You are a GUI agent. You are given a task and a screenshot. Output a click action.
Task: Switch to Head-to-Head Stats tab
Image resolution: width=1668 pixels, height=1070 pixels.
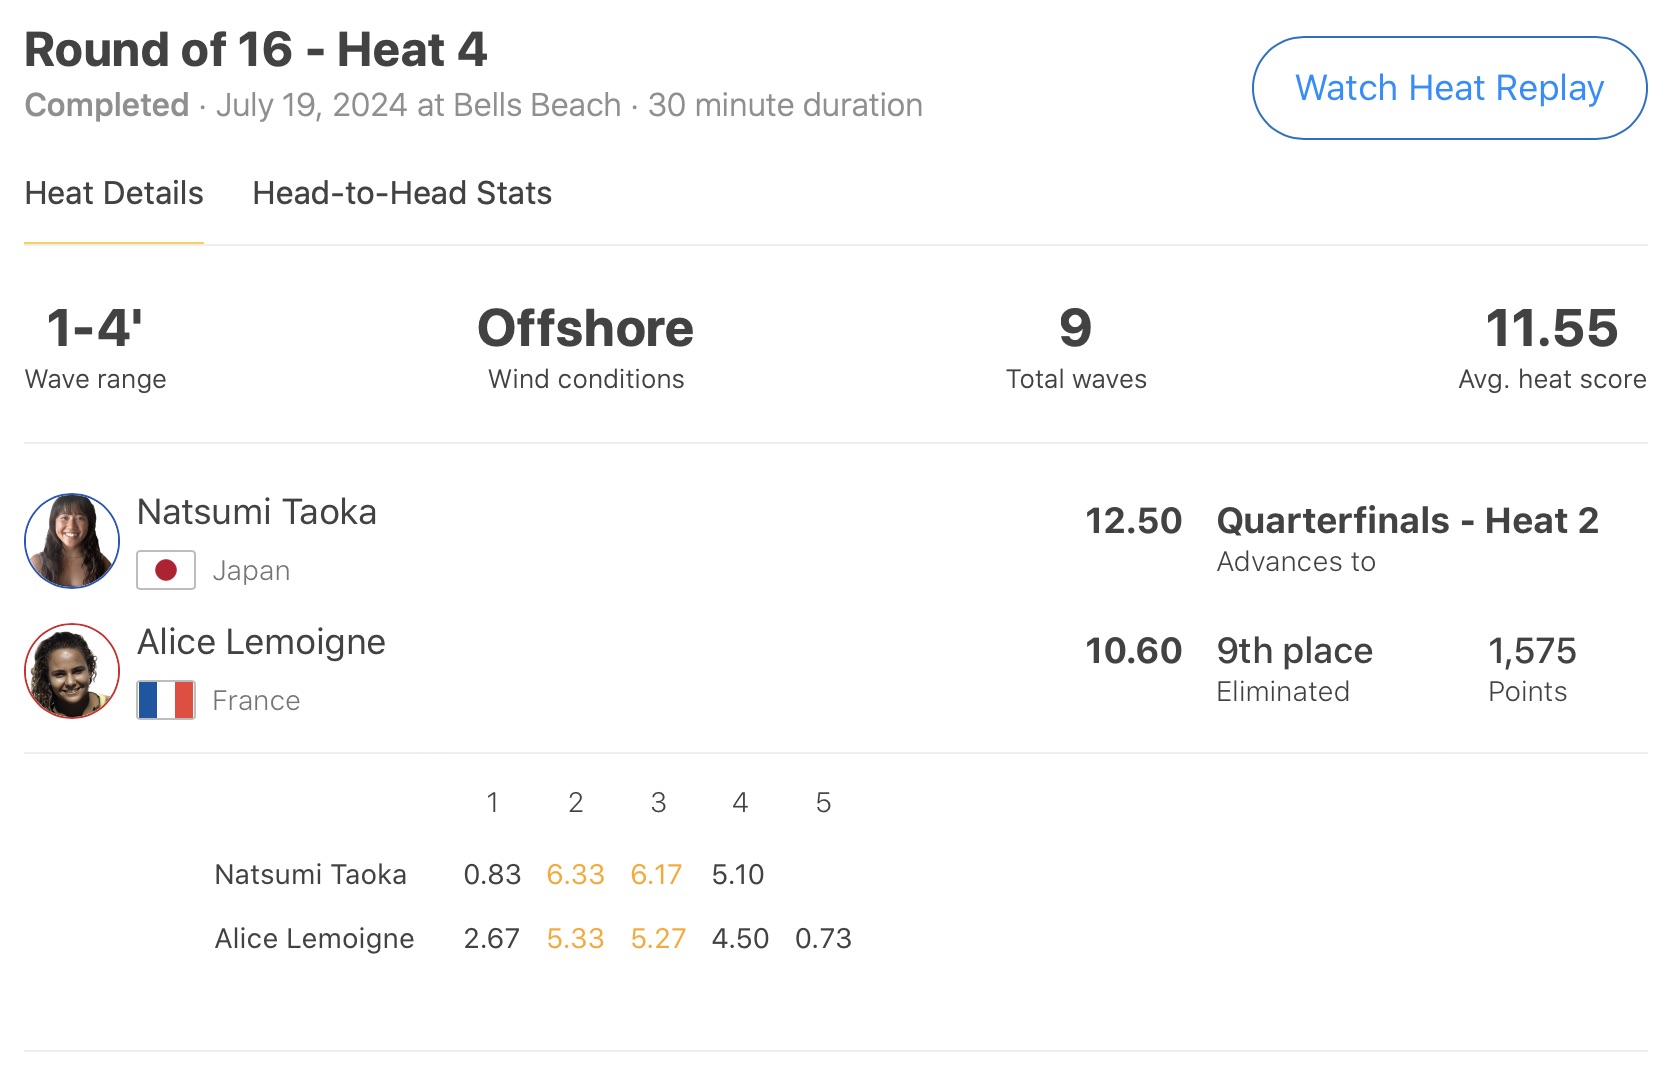coord(402,193)
